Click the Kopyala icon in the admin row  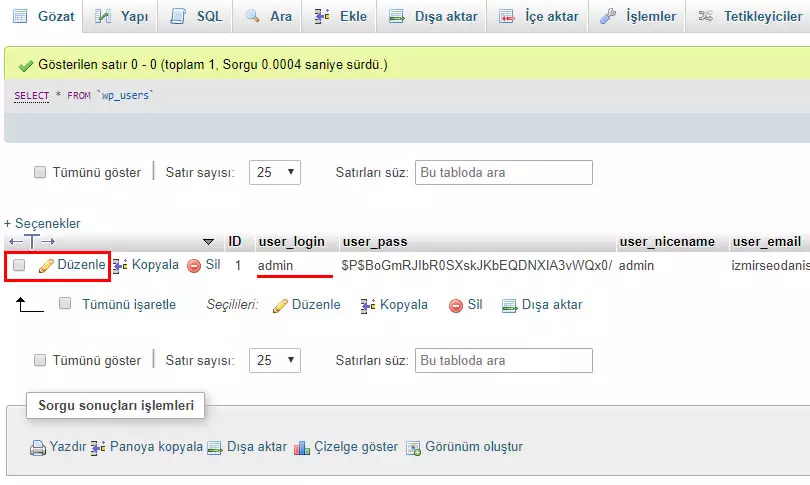coord(121,266)
